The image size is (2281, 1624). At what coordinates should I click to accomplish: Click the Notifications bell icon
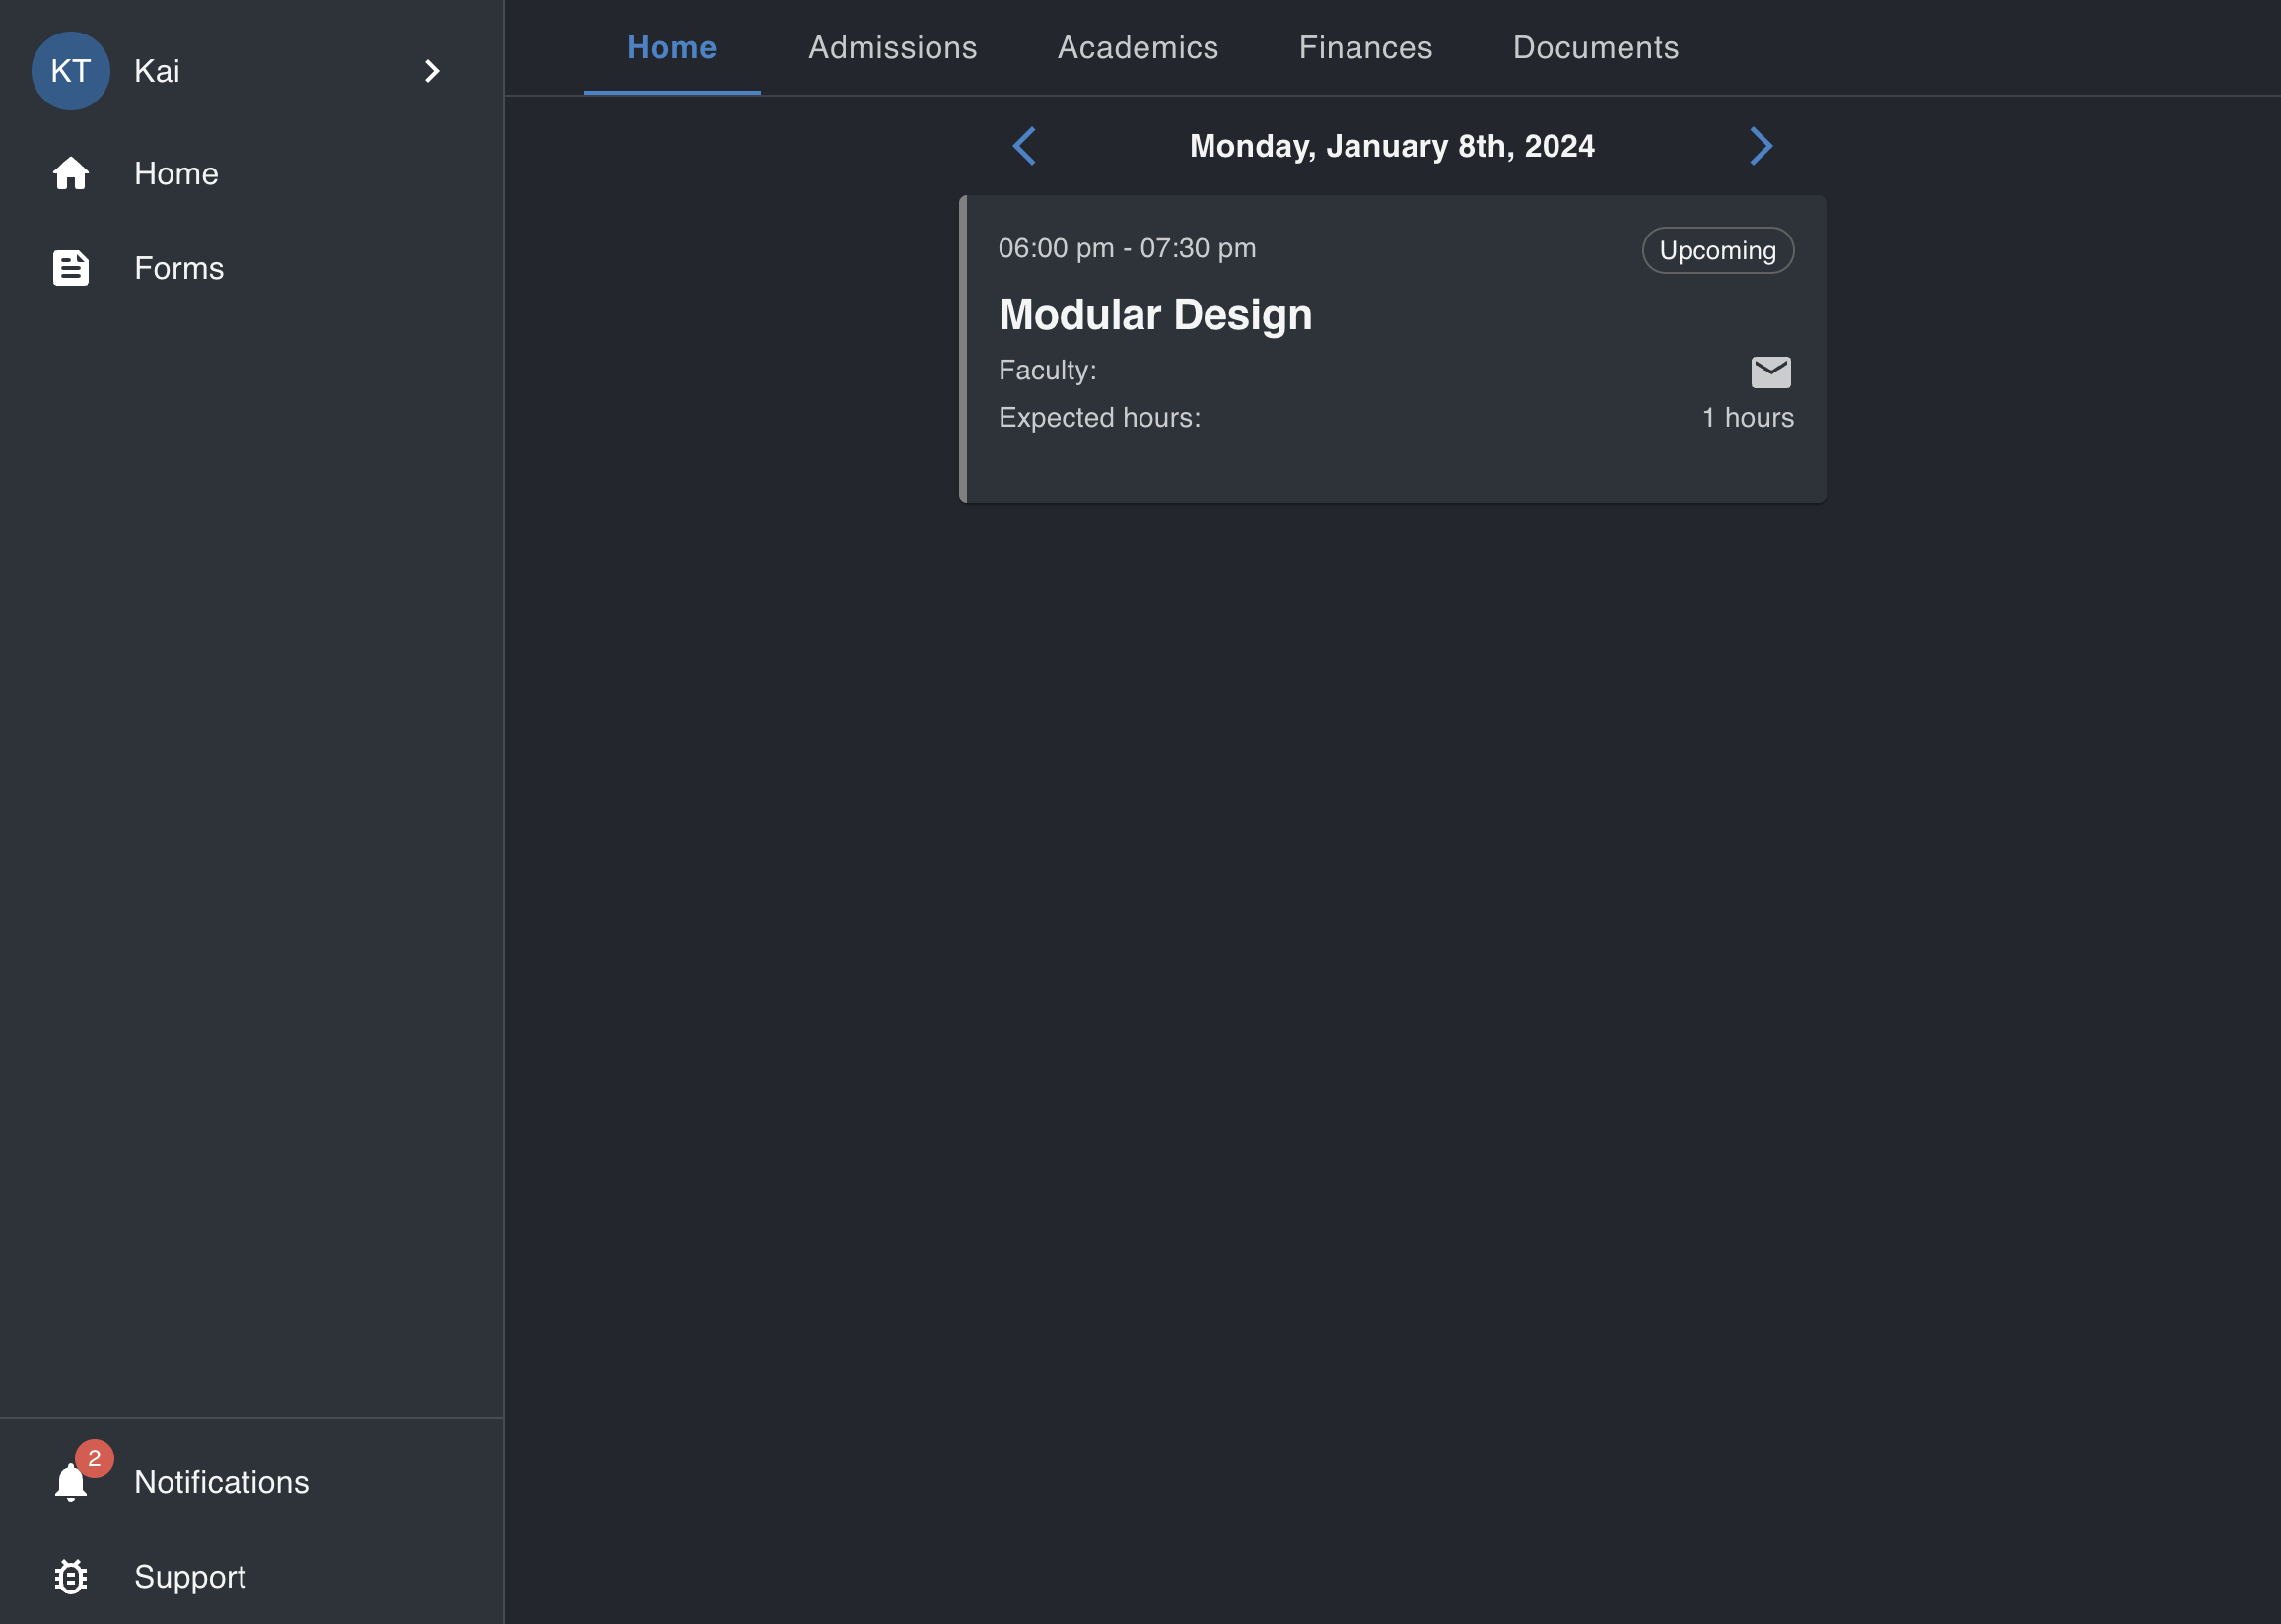(71, 1482)
